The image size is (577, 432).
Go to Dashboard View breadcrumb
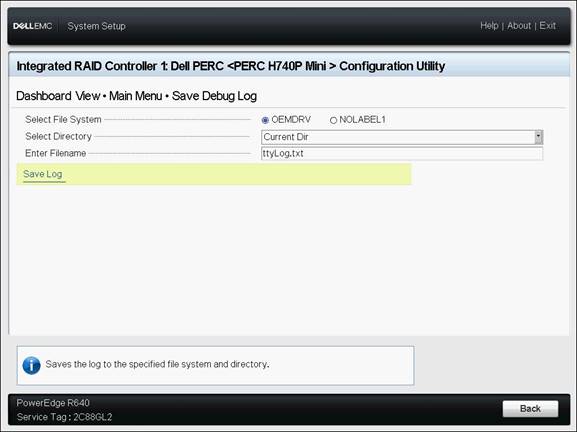click(58, 96)
